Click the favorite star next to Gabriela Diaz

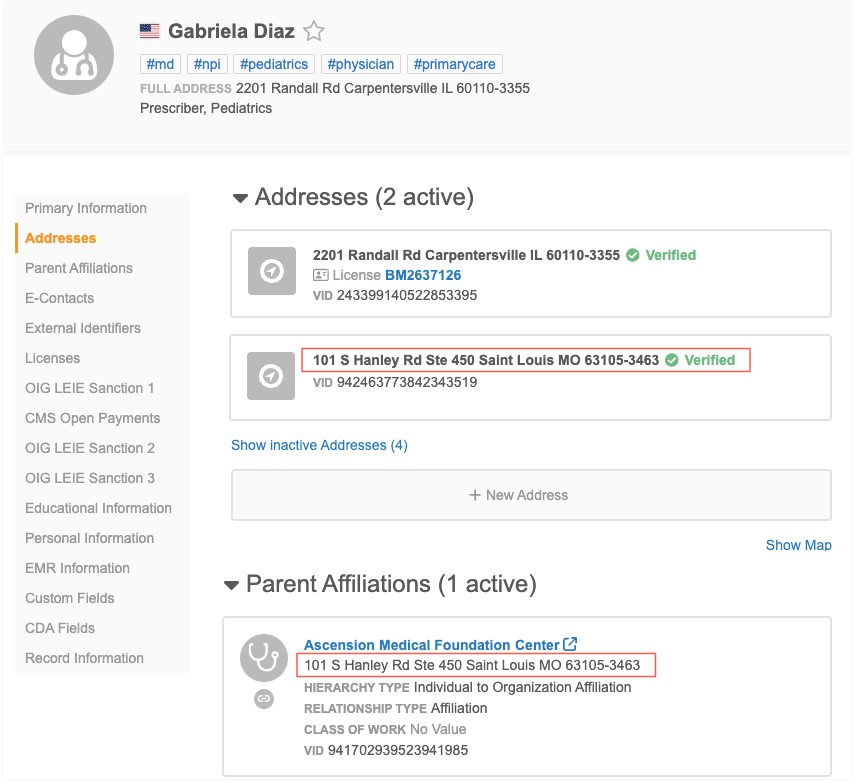314,31
